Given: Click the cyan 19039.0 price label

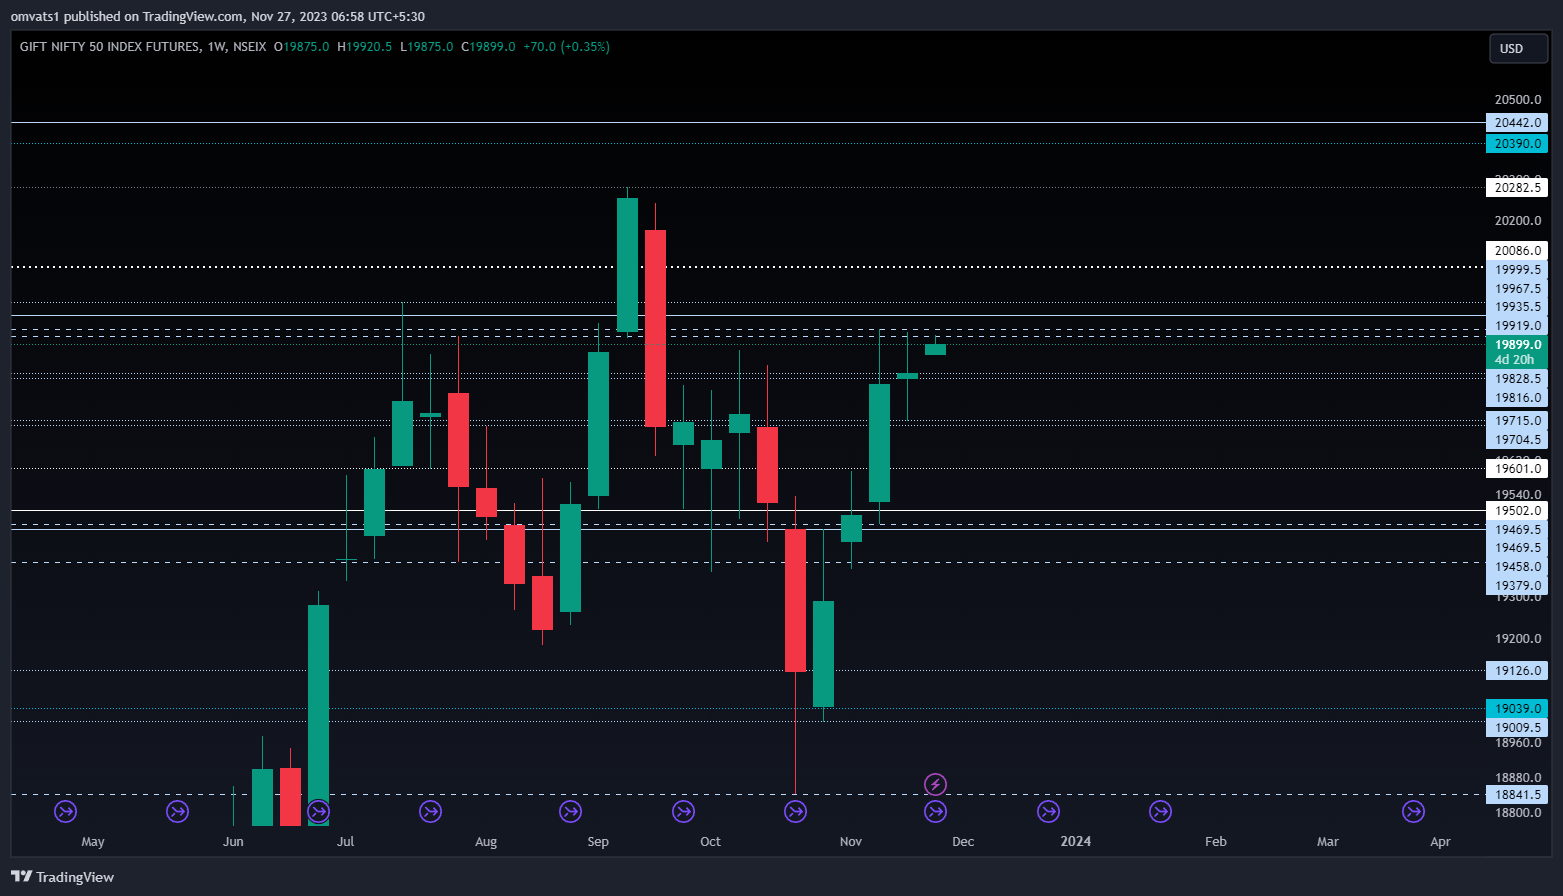Looking at the screenshot, I should (x=1517, y=709).
